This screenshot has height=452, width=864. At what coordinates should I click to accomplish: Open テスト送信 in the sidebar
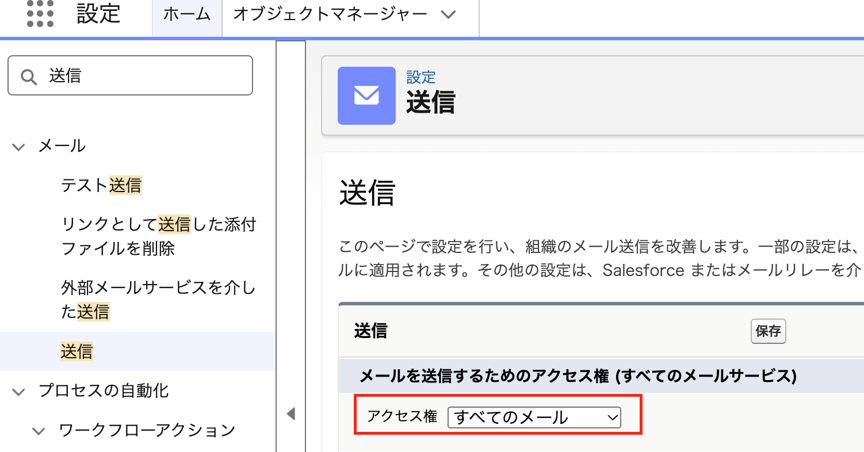pyautogui.click(x=101, y=185)
